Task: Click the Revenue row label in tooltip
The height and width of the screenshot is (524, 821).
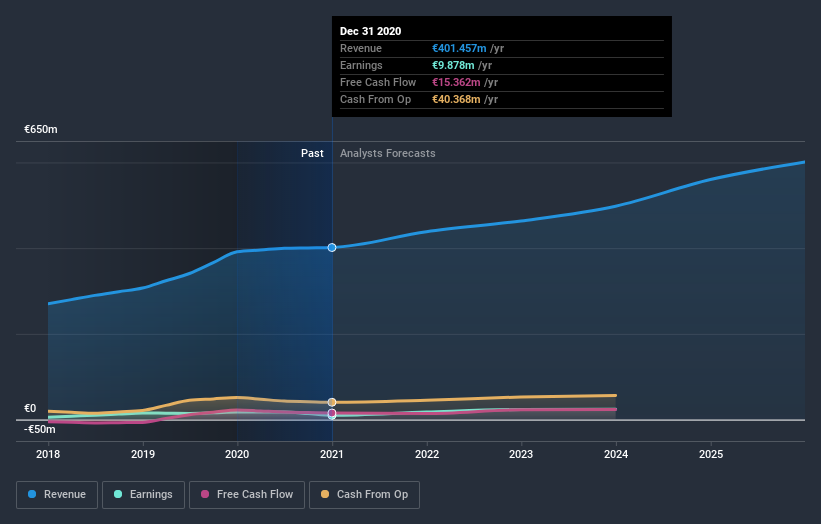Action: (361, 48)
